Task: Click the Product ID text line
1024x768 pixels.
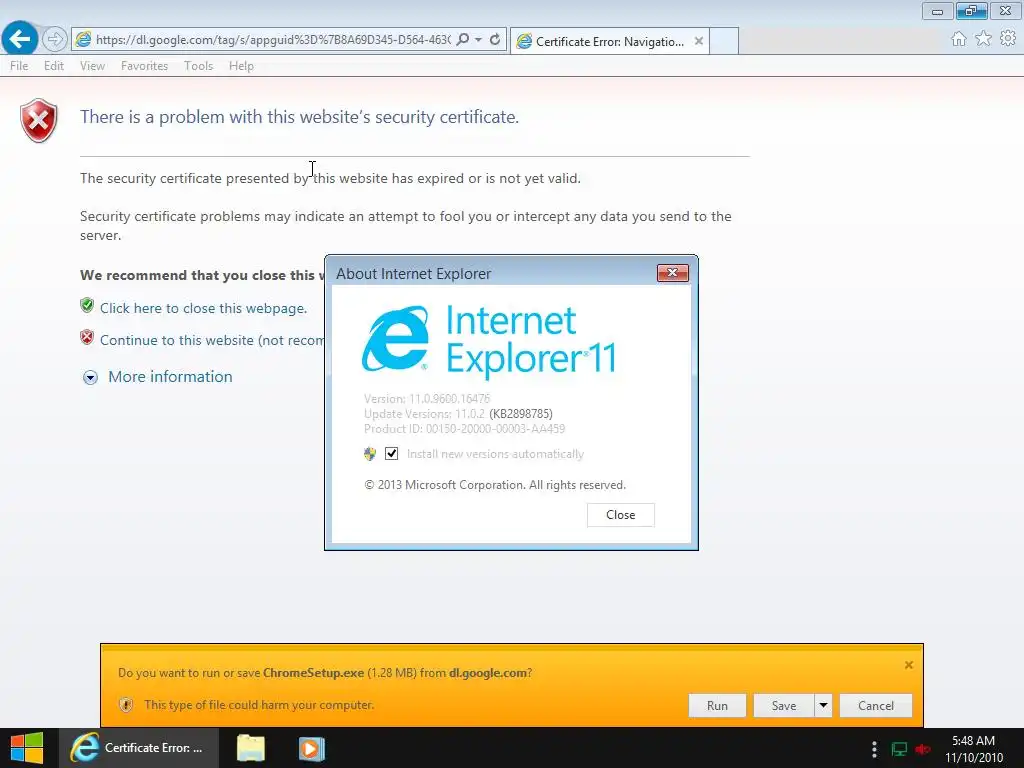Action: tap(464, 428)
